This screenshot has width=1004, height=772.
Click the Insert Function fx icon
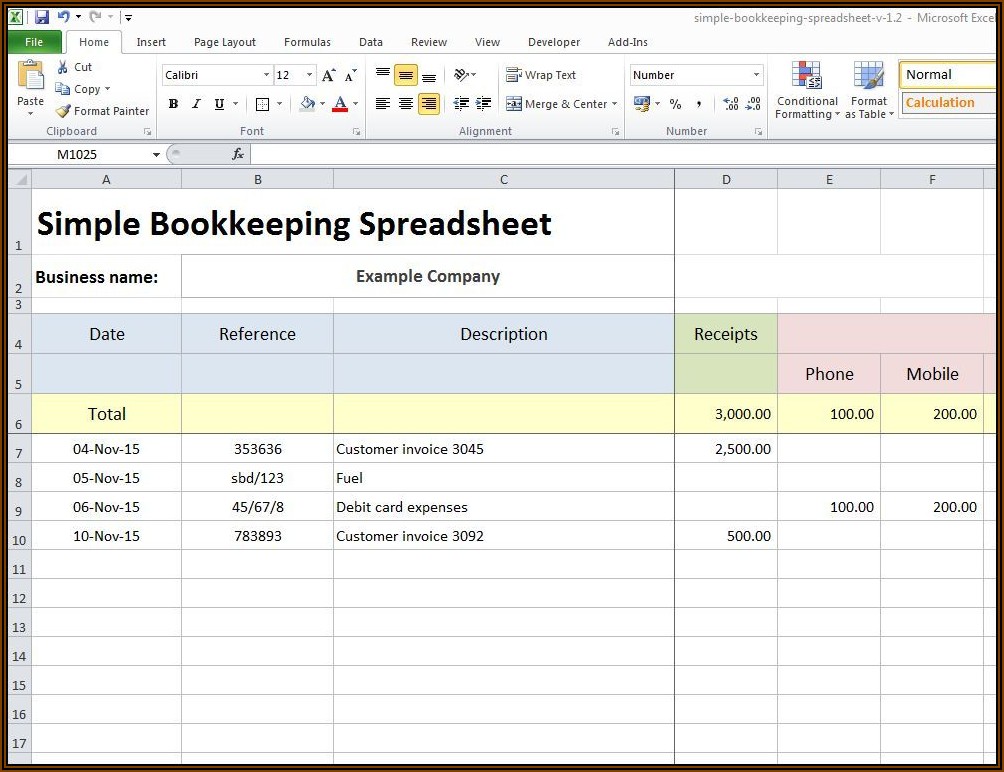[x=238, y=154]
